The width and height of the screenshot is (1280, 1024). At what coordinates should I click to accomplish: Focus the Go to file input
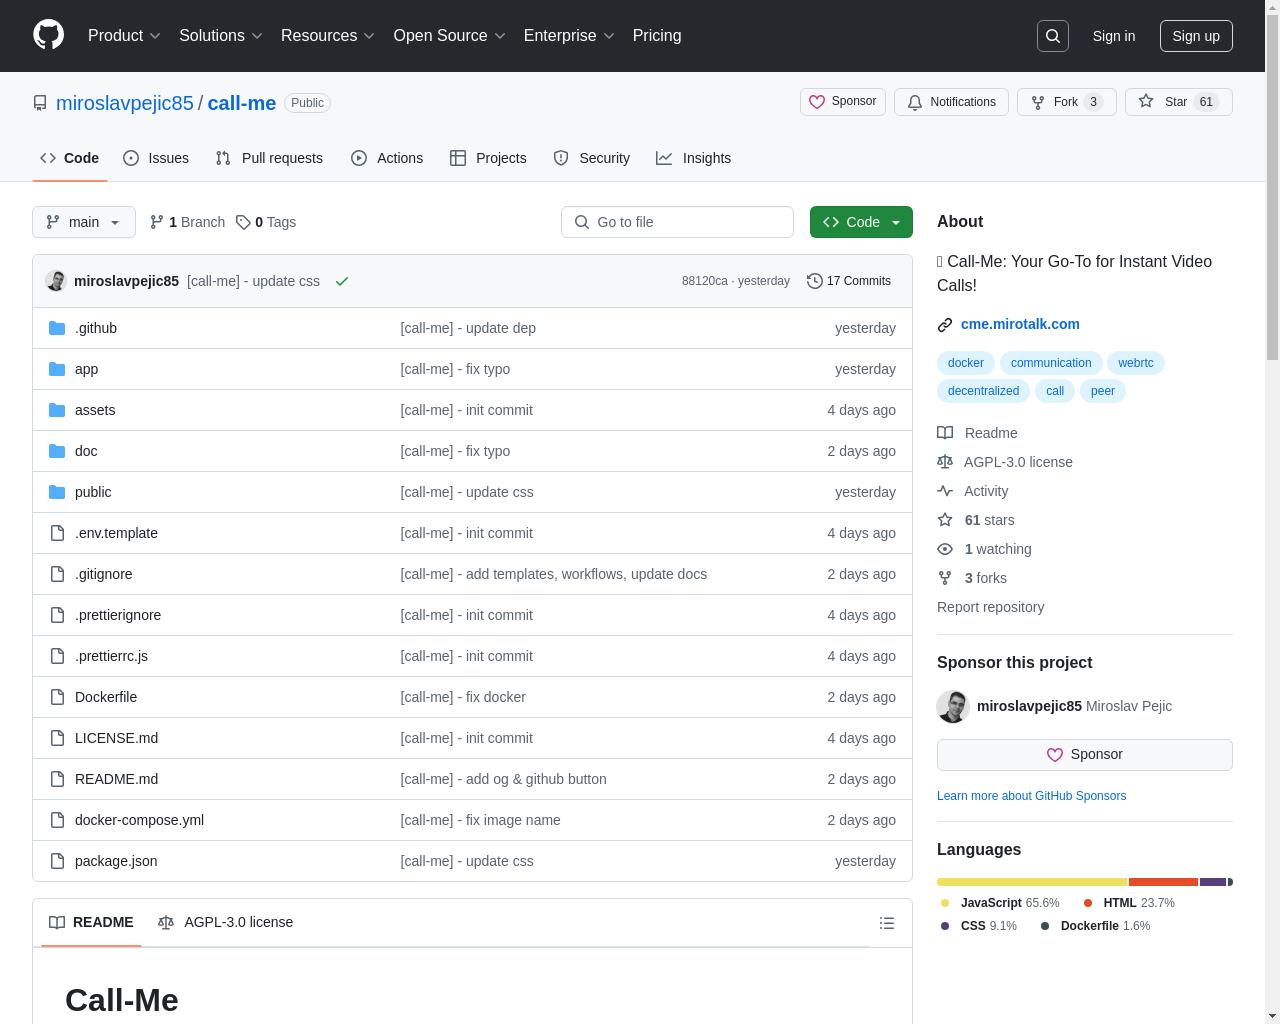pos(677,222)
